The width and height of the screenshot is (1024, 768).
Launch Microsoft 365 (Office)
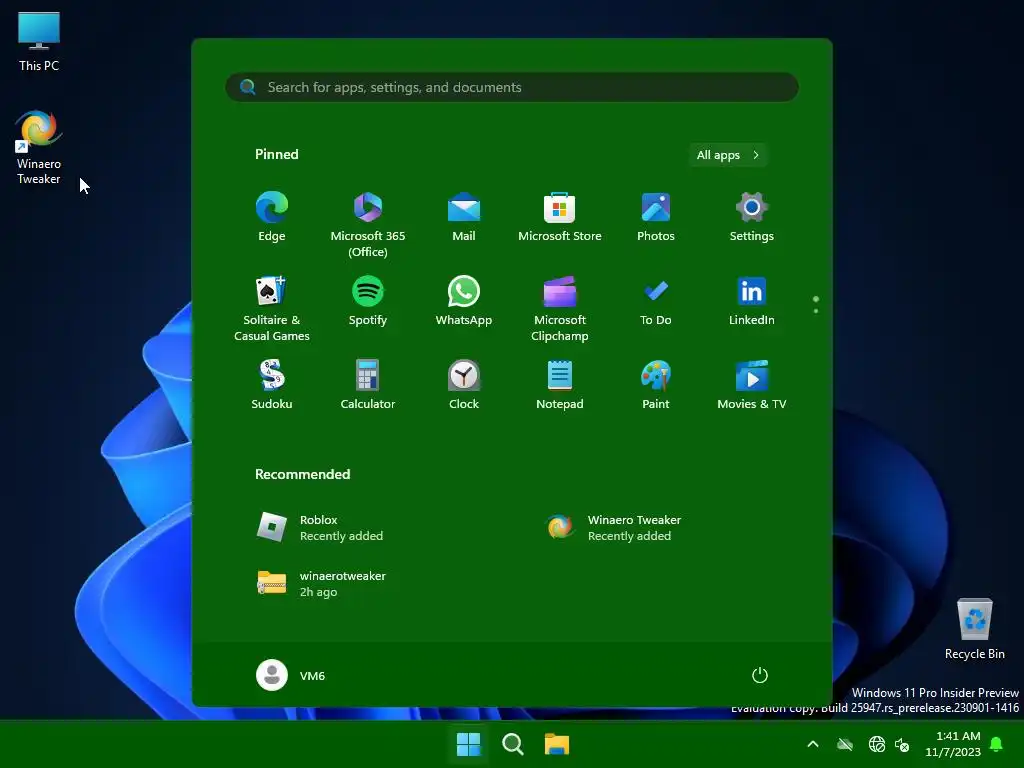368,225
